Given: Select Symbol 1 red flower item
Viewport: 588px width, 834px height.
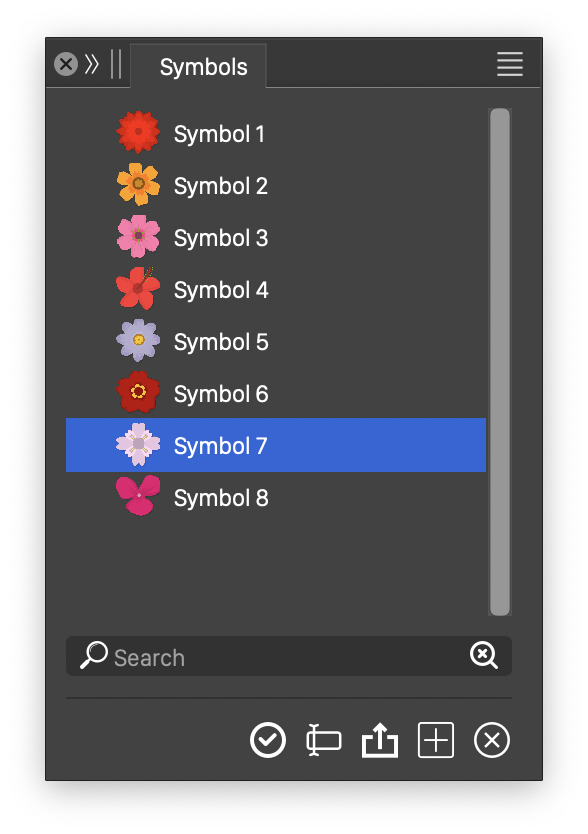Looking at the screenshot, I should tap(276, 133).
